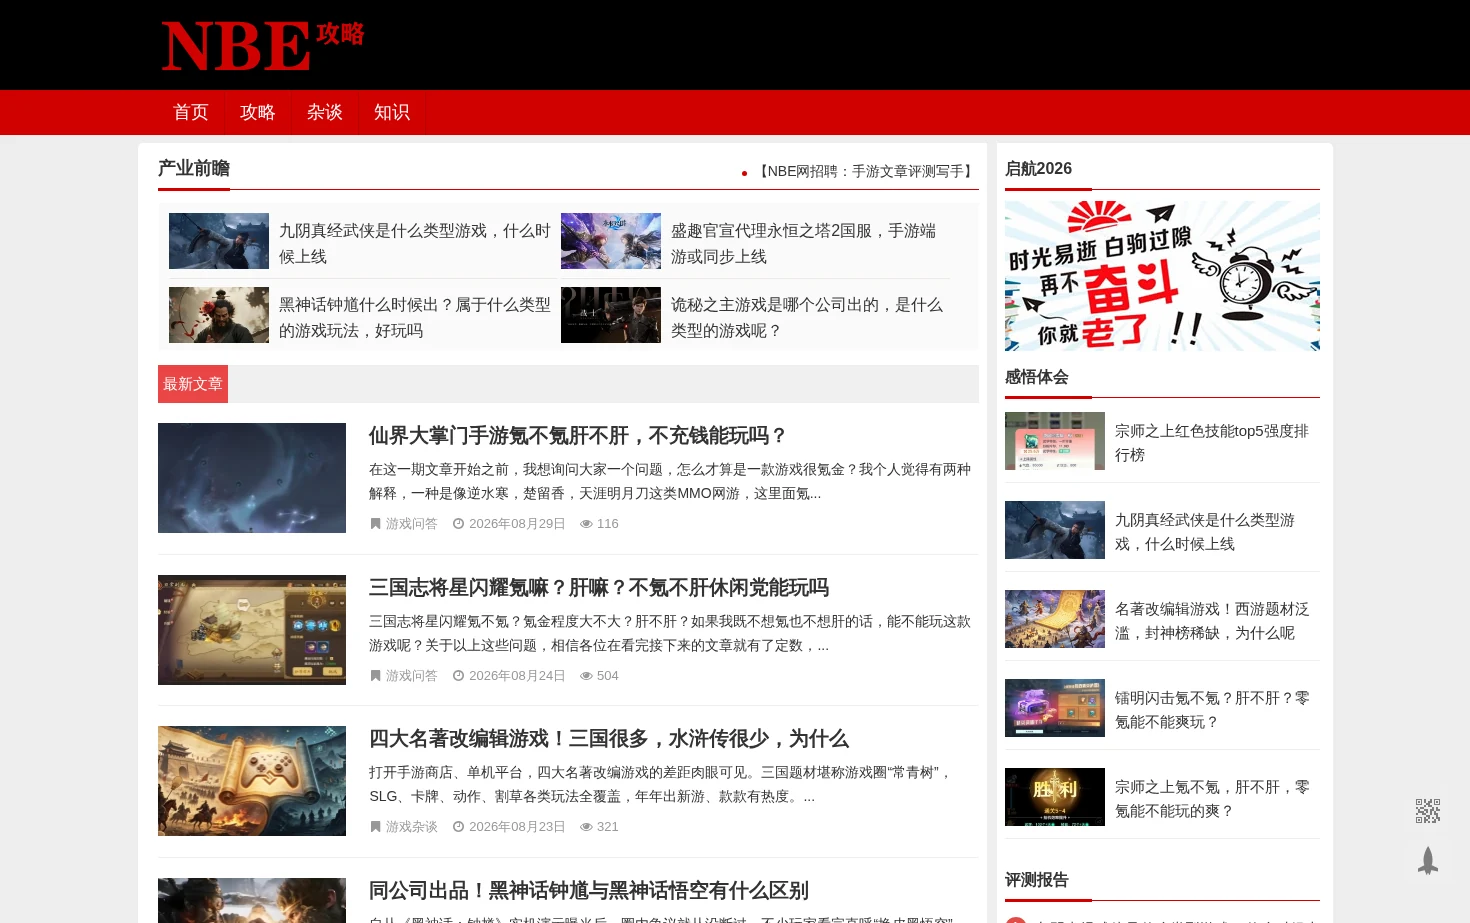Click the 评测报告 section heading
This screenshot has height=923, width=1470.
(1037, 880)
